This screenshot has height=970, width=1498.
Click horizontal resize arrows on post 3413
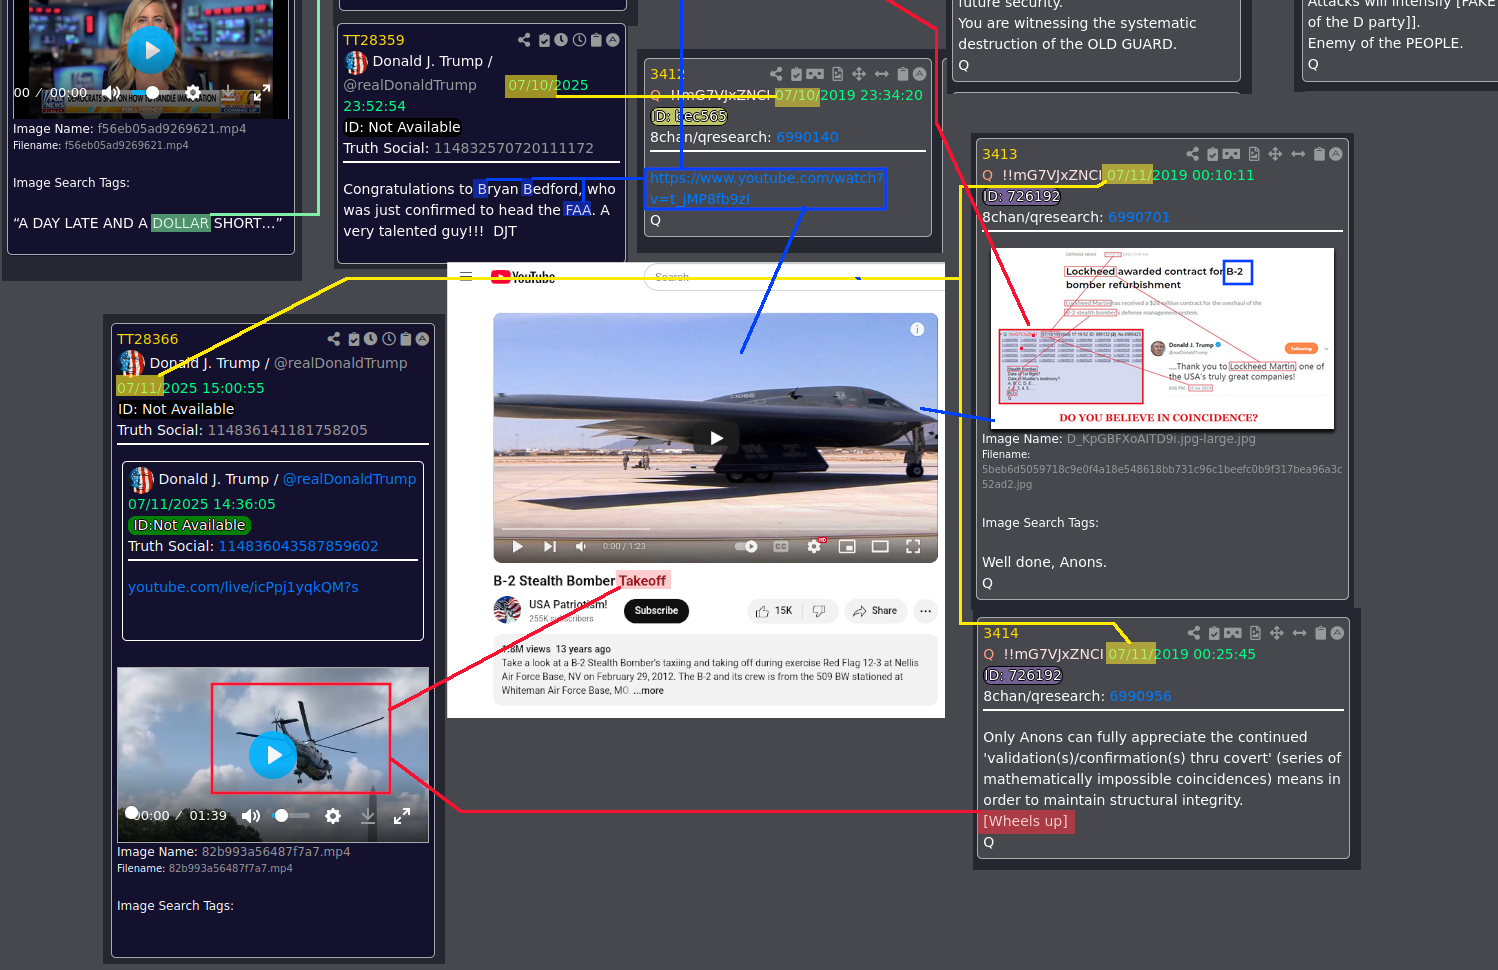[x=1298, y=154]
